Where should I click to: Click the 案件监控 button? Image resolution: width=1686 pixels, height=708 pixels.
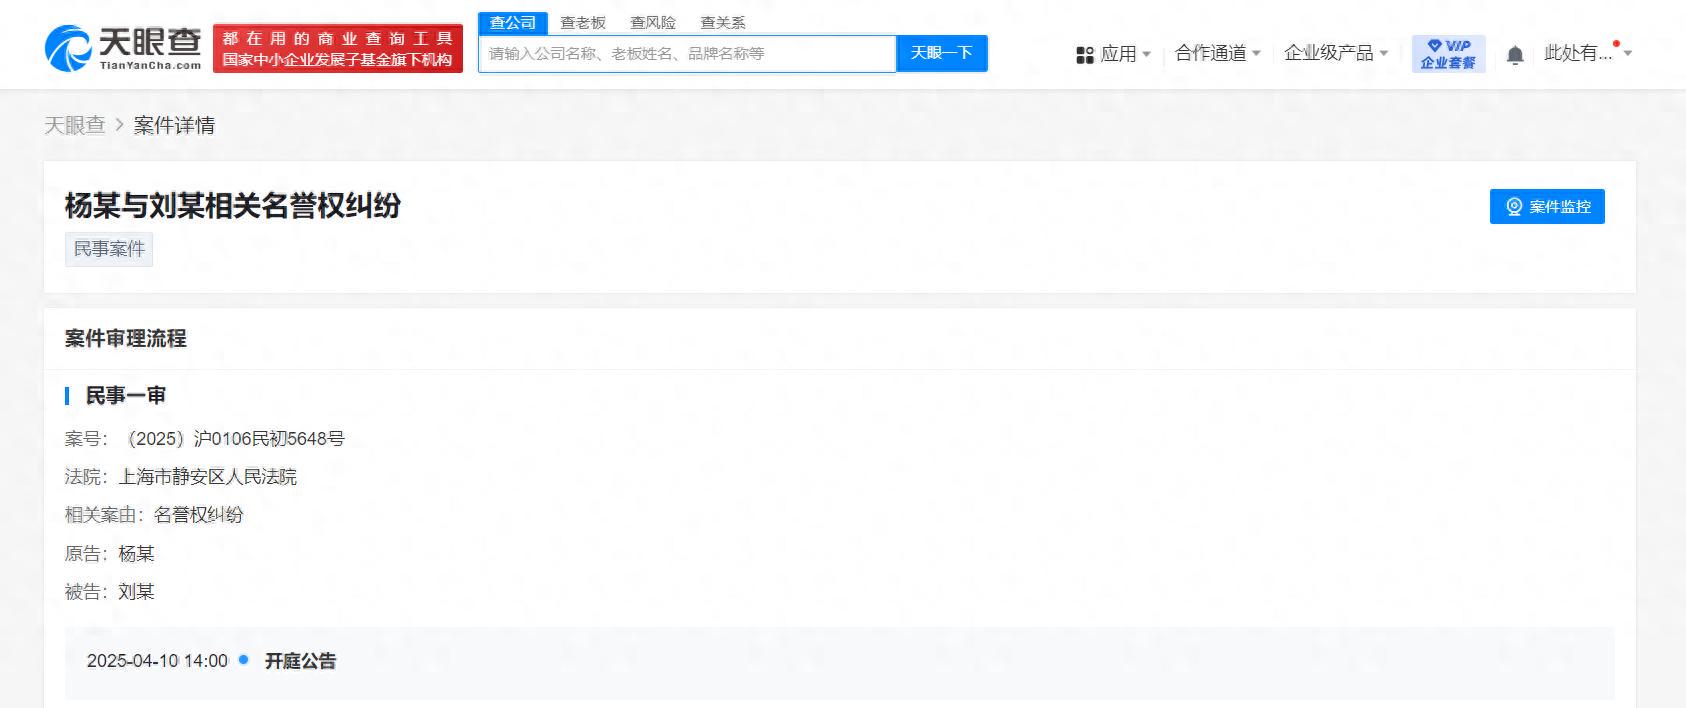coord(1547,207)
